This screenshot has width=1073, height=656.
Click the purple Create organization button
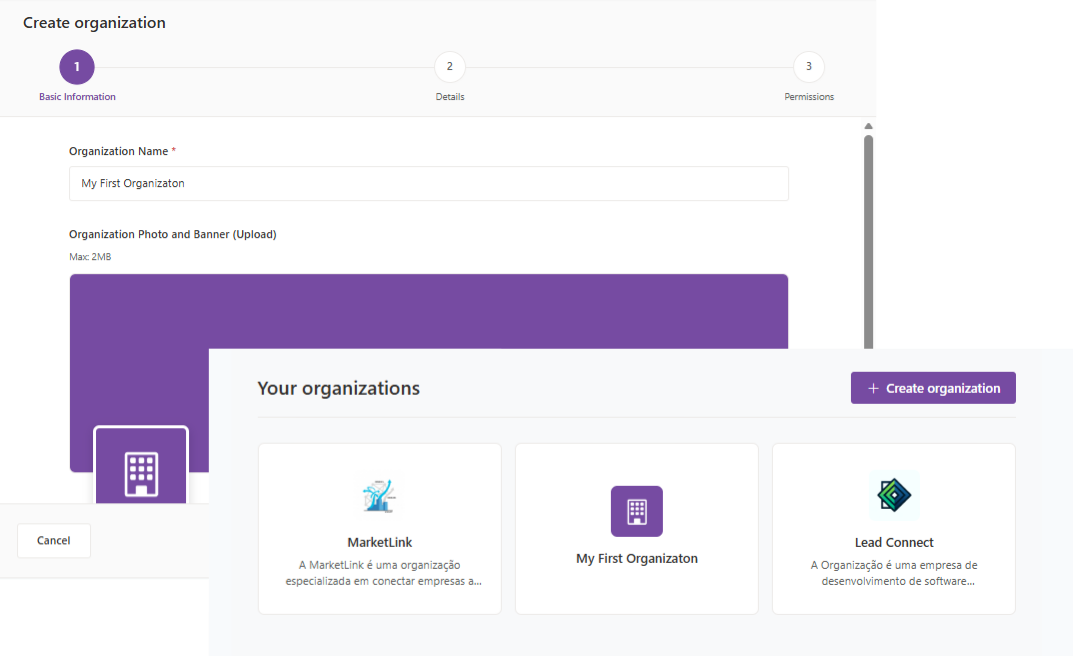[x=933, y=388]
